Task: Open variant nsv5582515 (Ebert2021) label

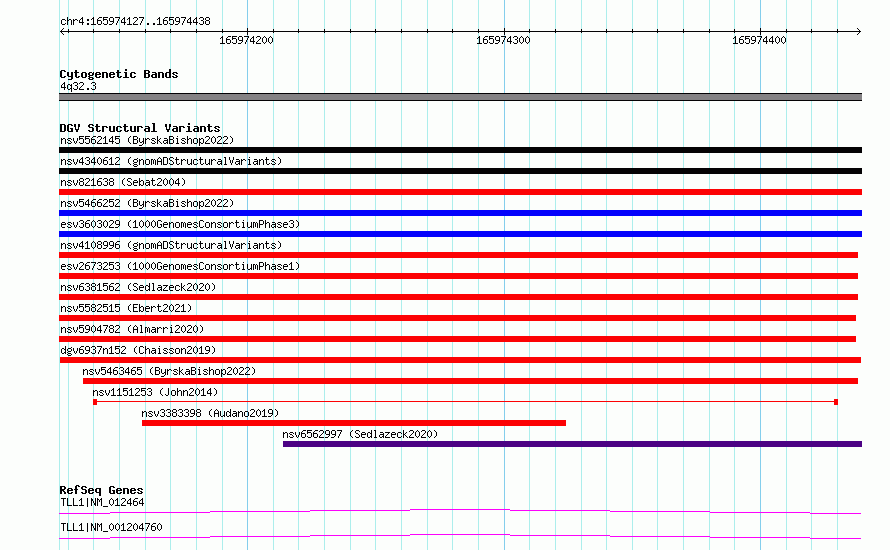Action: pos(126,308)
